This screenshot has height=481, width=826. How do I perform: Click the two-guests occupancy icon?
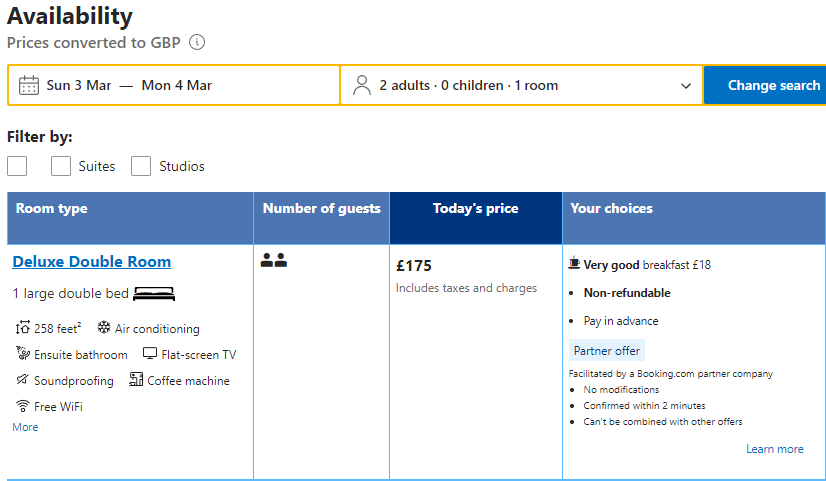tap(274, 261)
